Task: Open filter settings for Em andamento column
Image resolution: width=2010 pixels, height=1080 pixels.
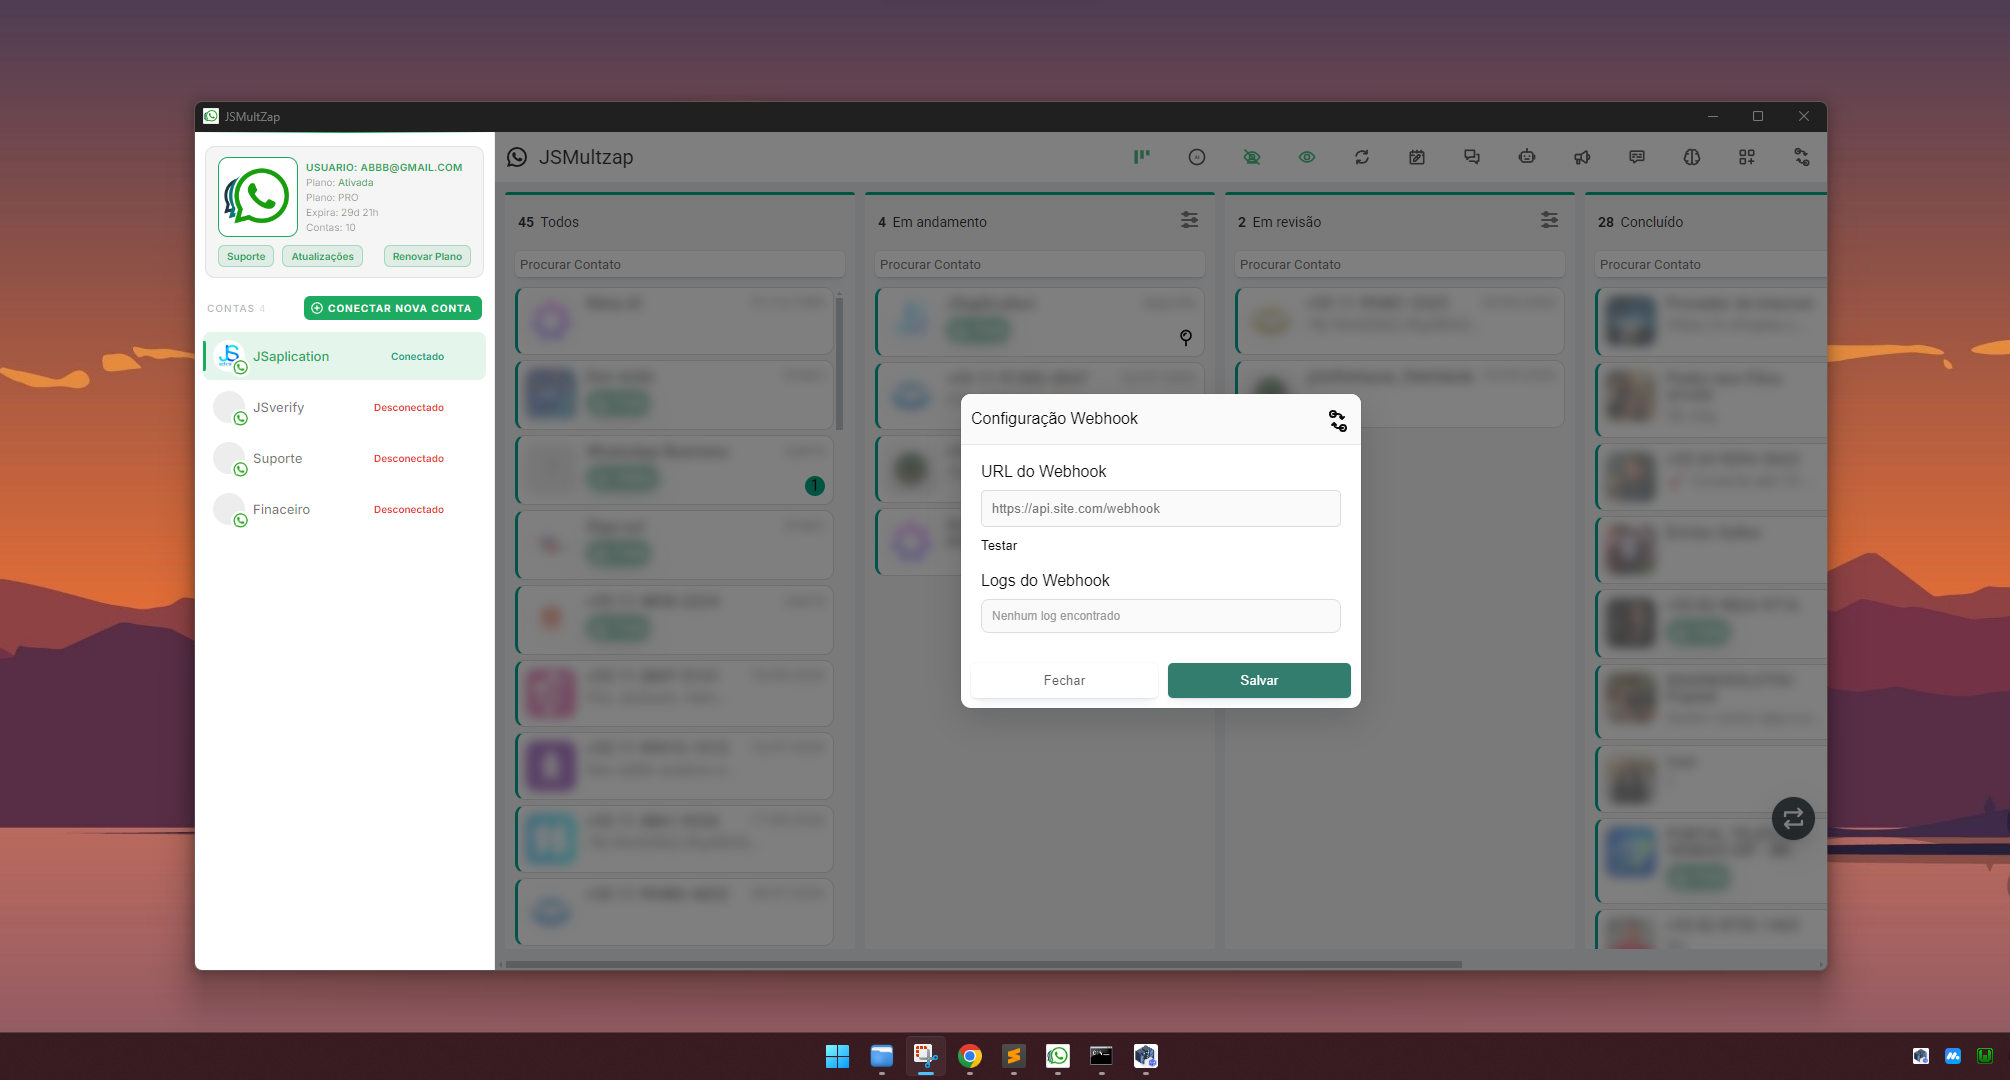Action: click(x=1189, y=220)
